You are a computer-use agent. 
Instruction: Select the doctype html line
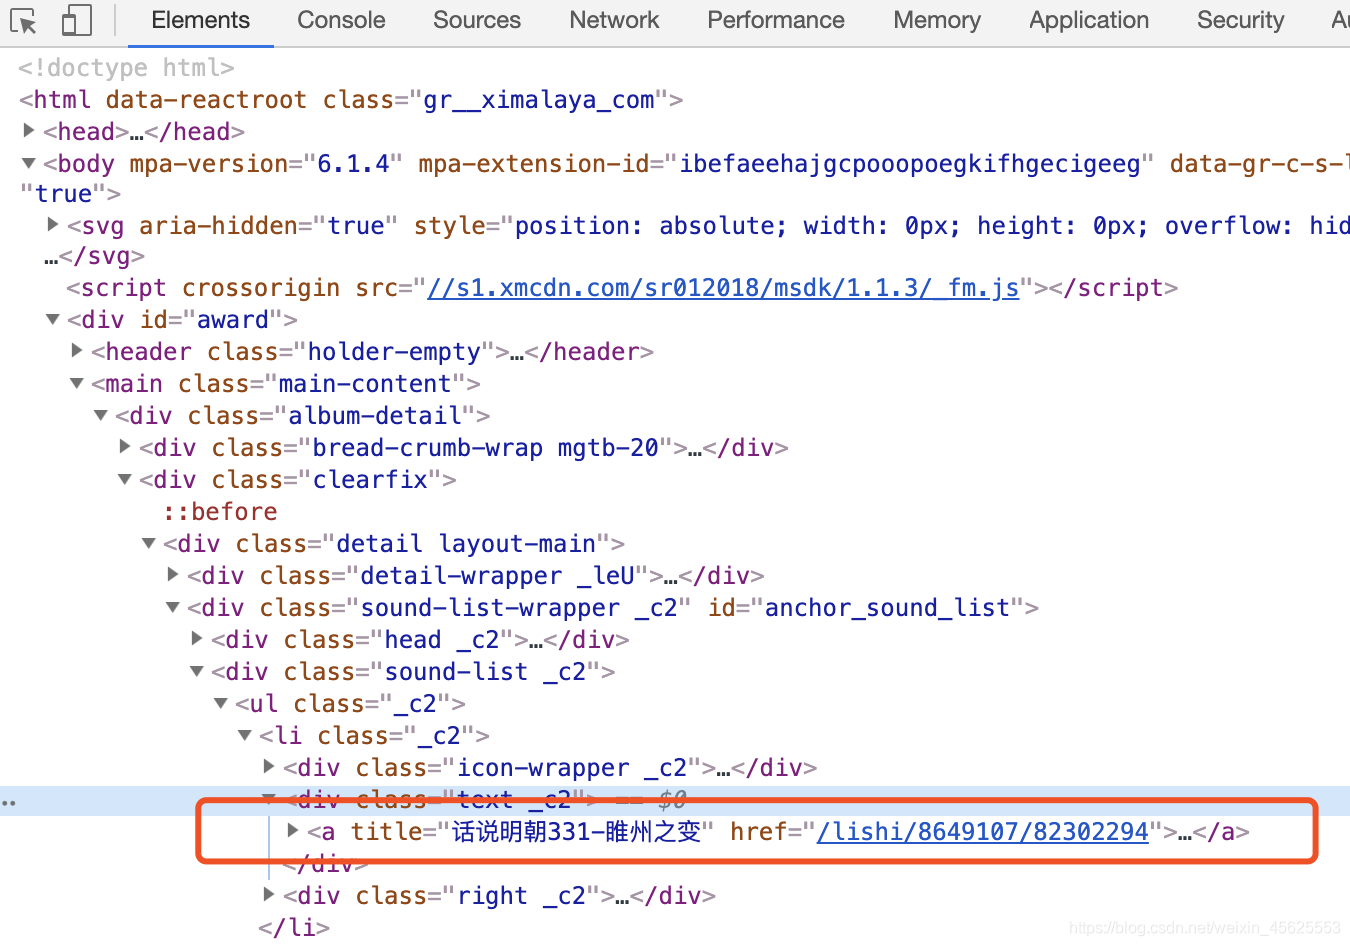click(126, 68)
